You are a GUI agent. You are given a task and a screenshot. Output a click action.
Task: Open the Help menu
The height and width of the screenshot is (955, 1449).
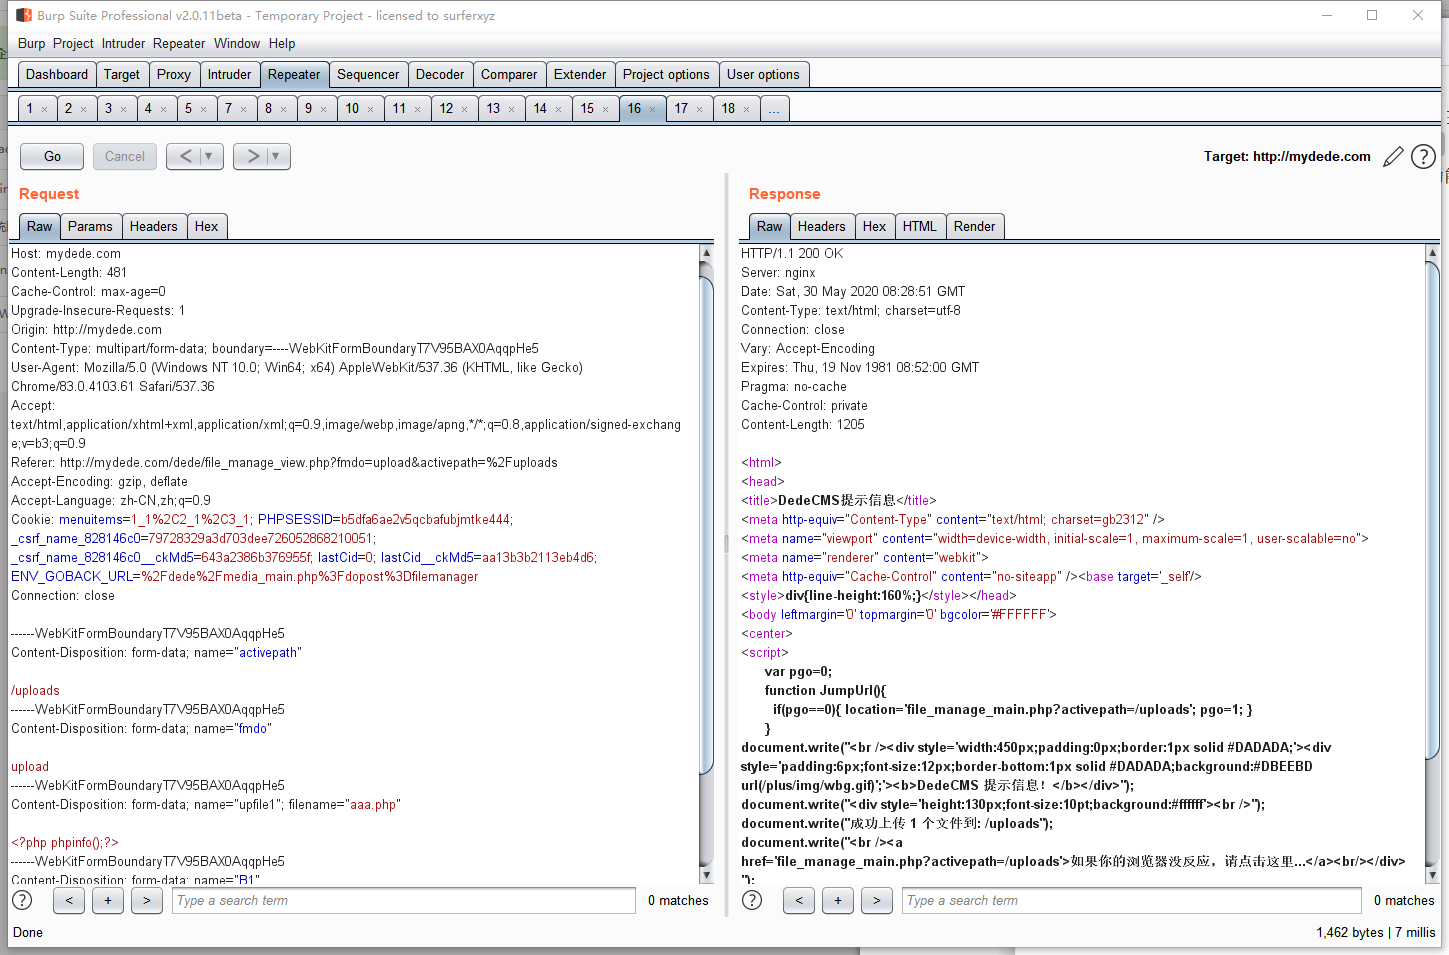point(282,43)
